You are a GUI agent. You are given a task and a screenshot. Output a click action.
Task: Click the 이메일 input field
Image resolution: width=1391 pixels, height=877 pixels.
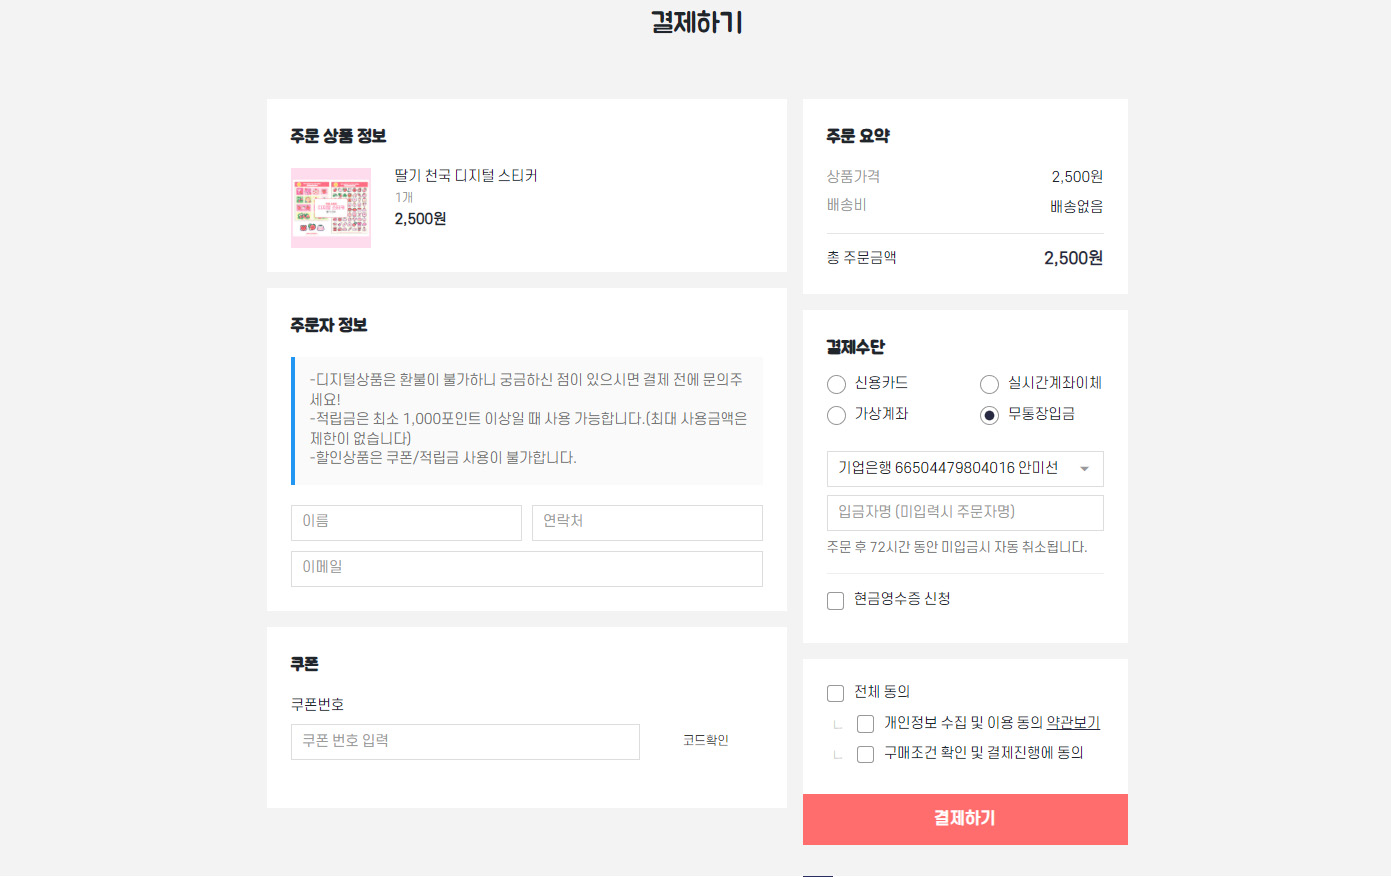[526, 568]
